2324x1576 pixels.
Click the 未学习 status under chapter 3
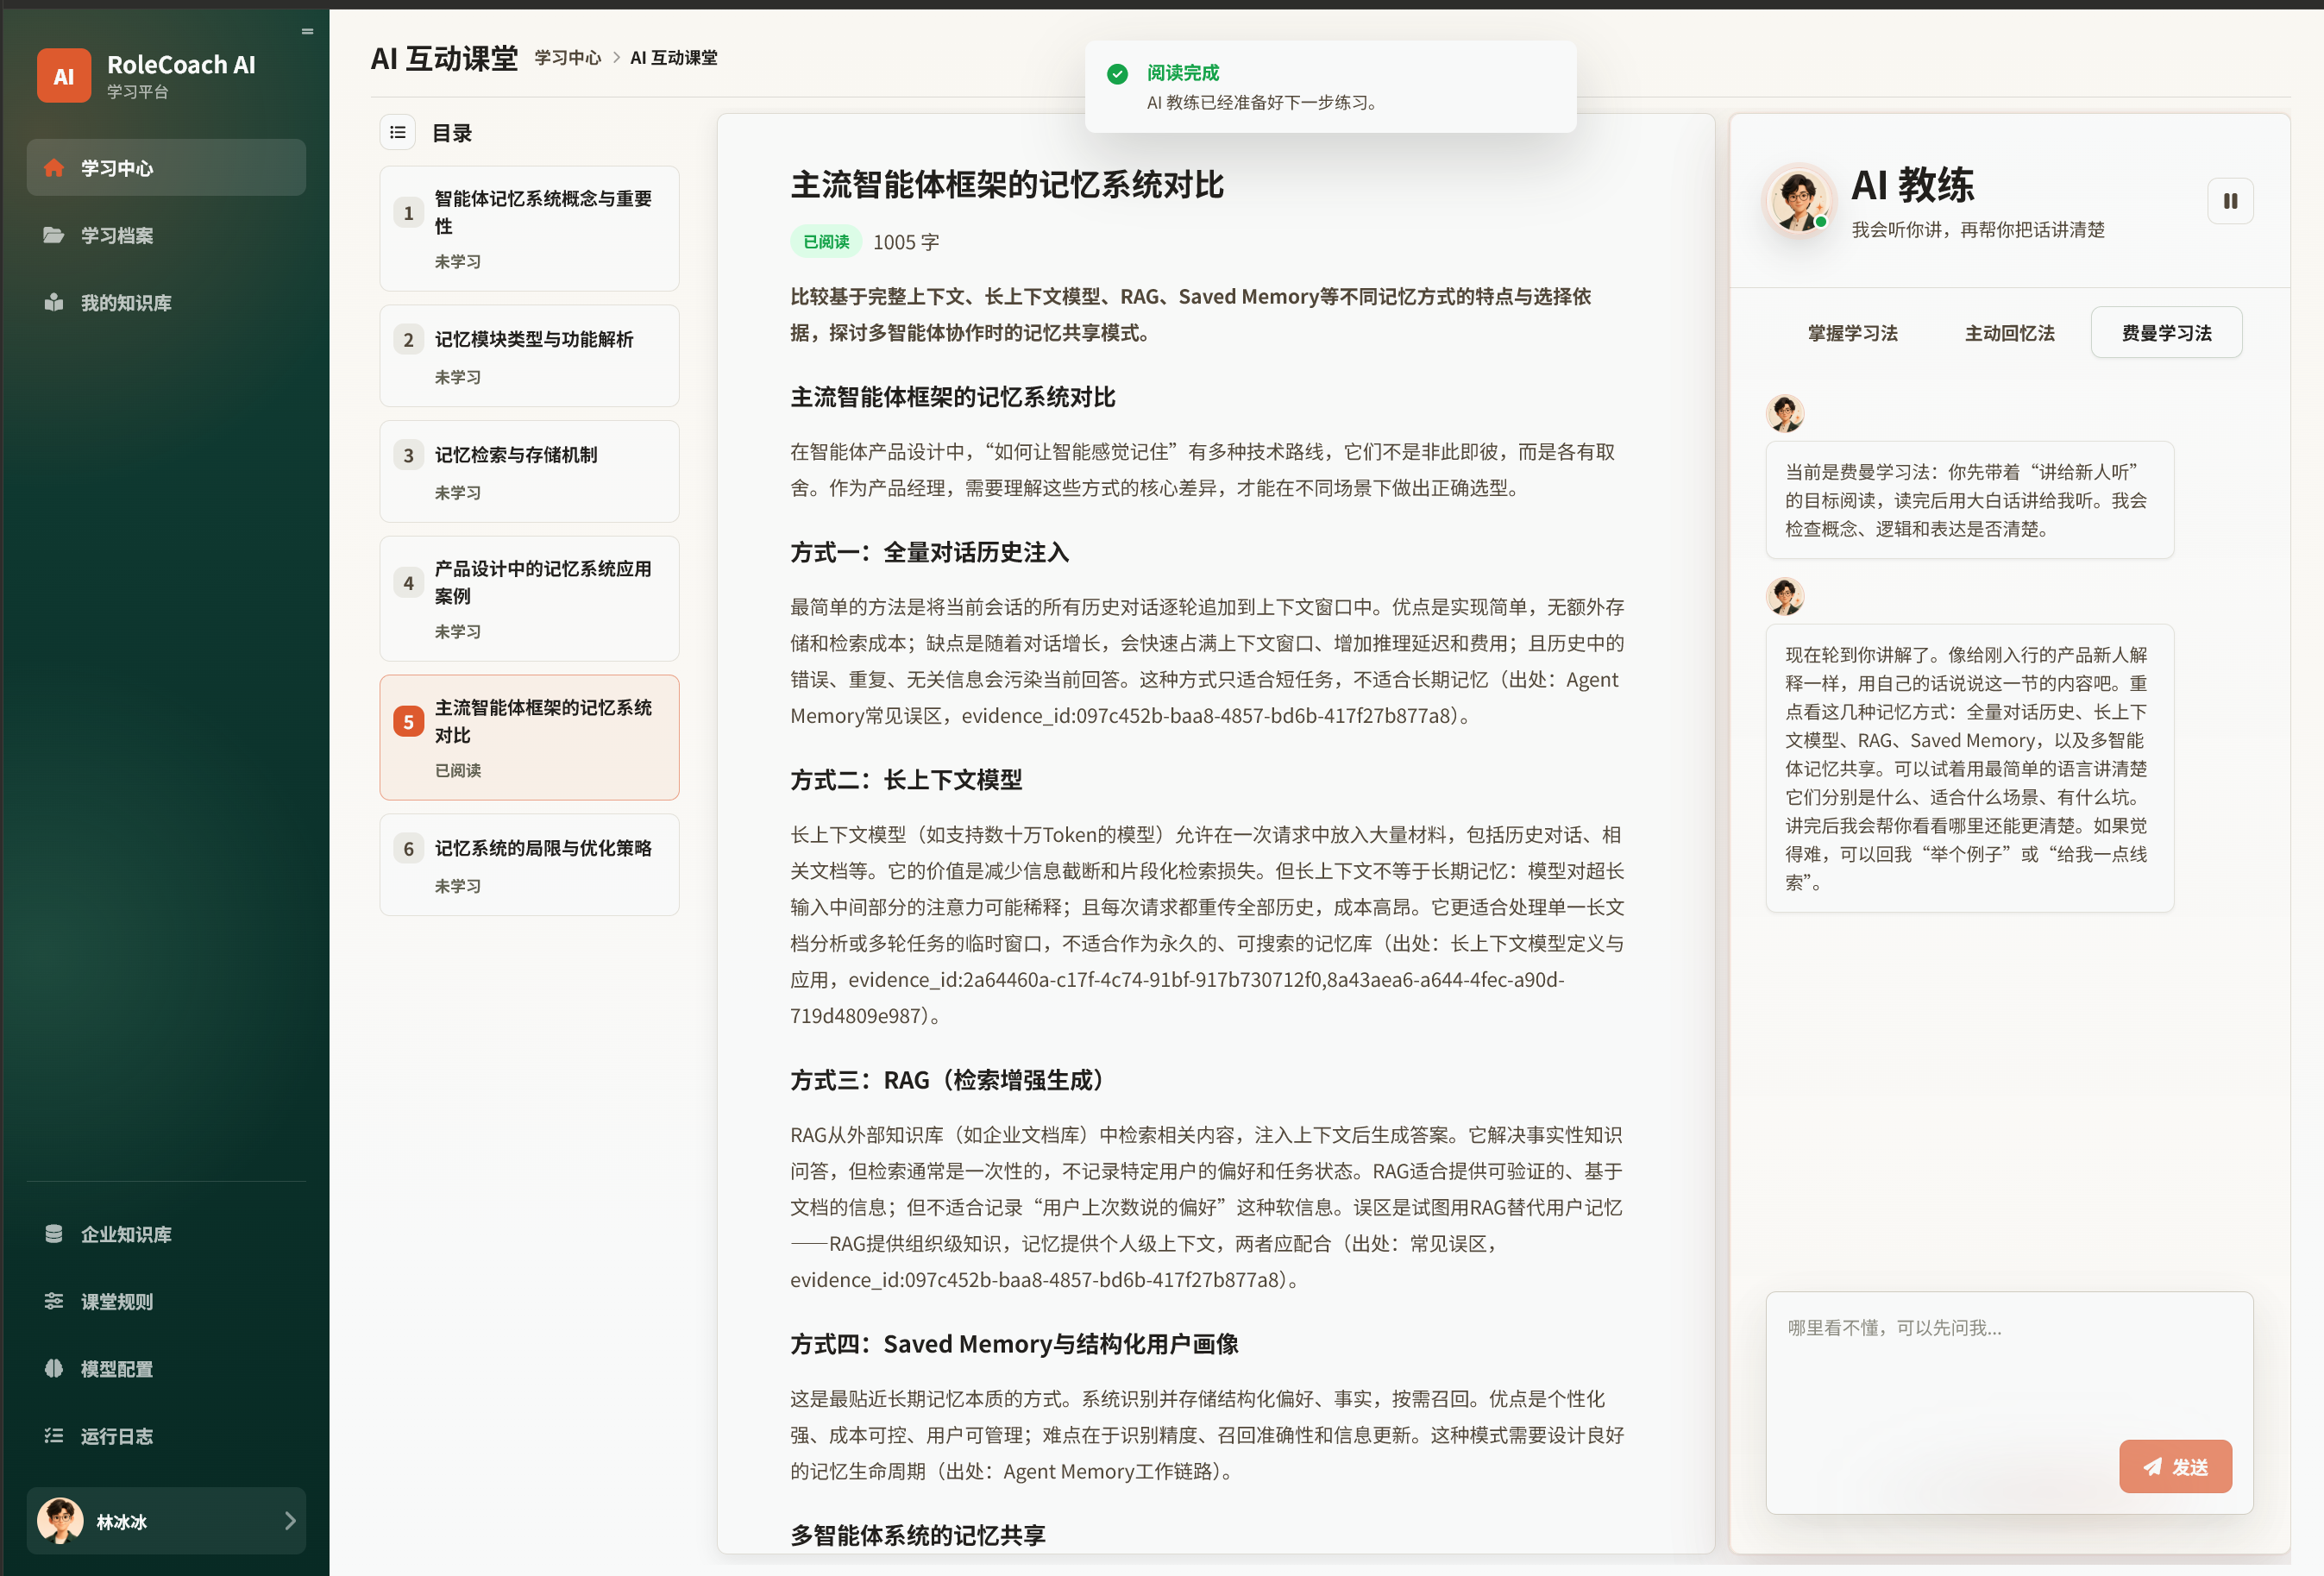(458, 492)
